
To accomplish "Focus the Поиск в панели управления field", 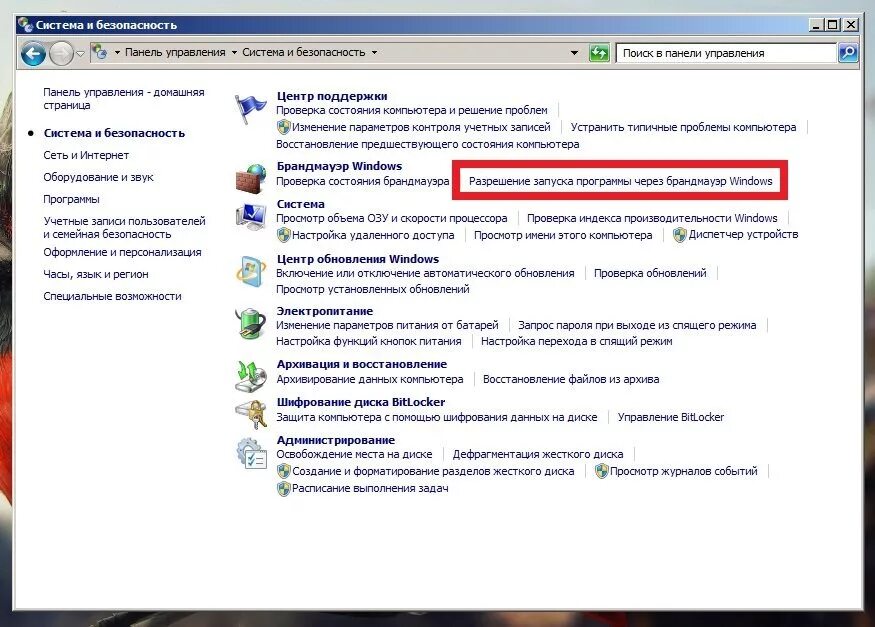I will coord(725,53).
